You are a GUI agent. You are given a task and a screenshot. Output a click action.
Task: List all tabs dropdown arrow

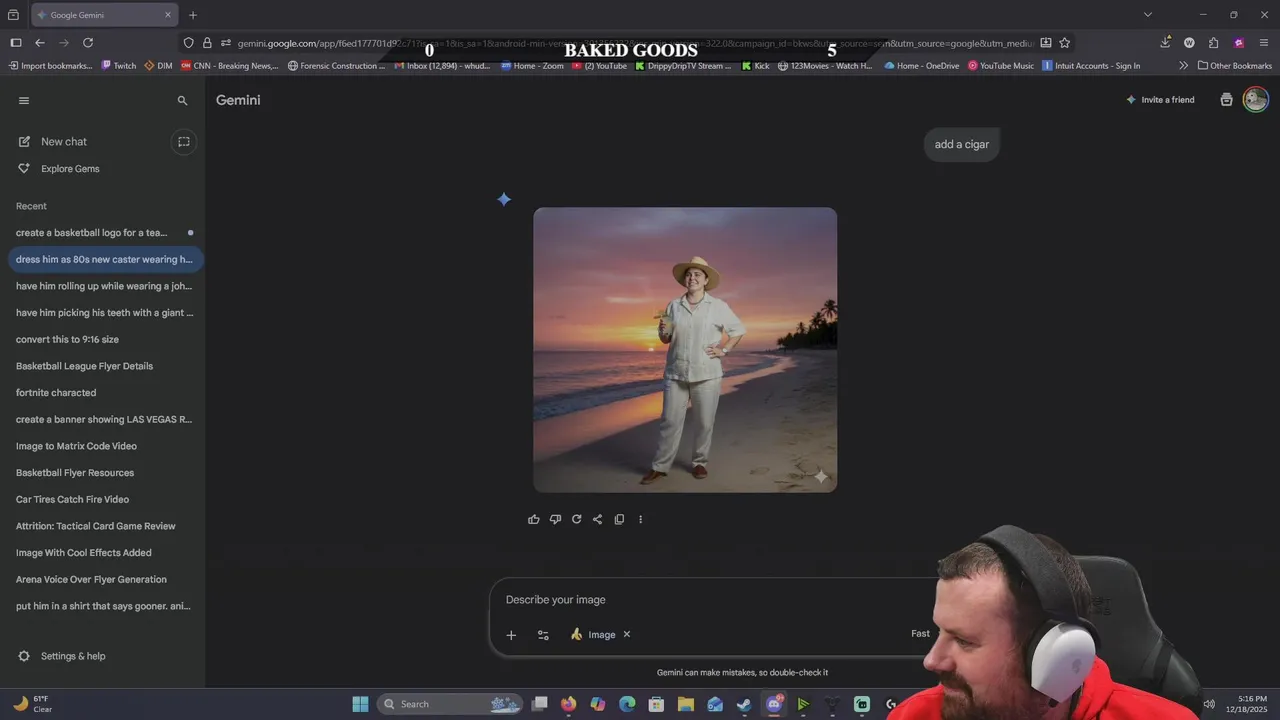[1148, 15]
